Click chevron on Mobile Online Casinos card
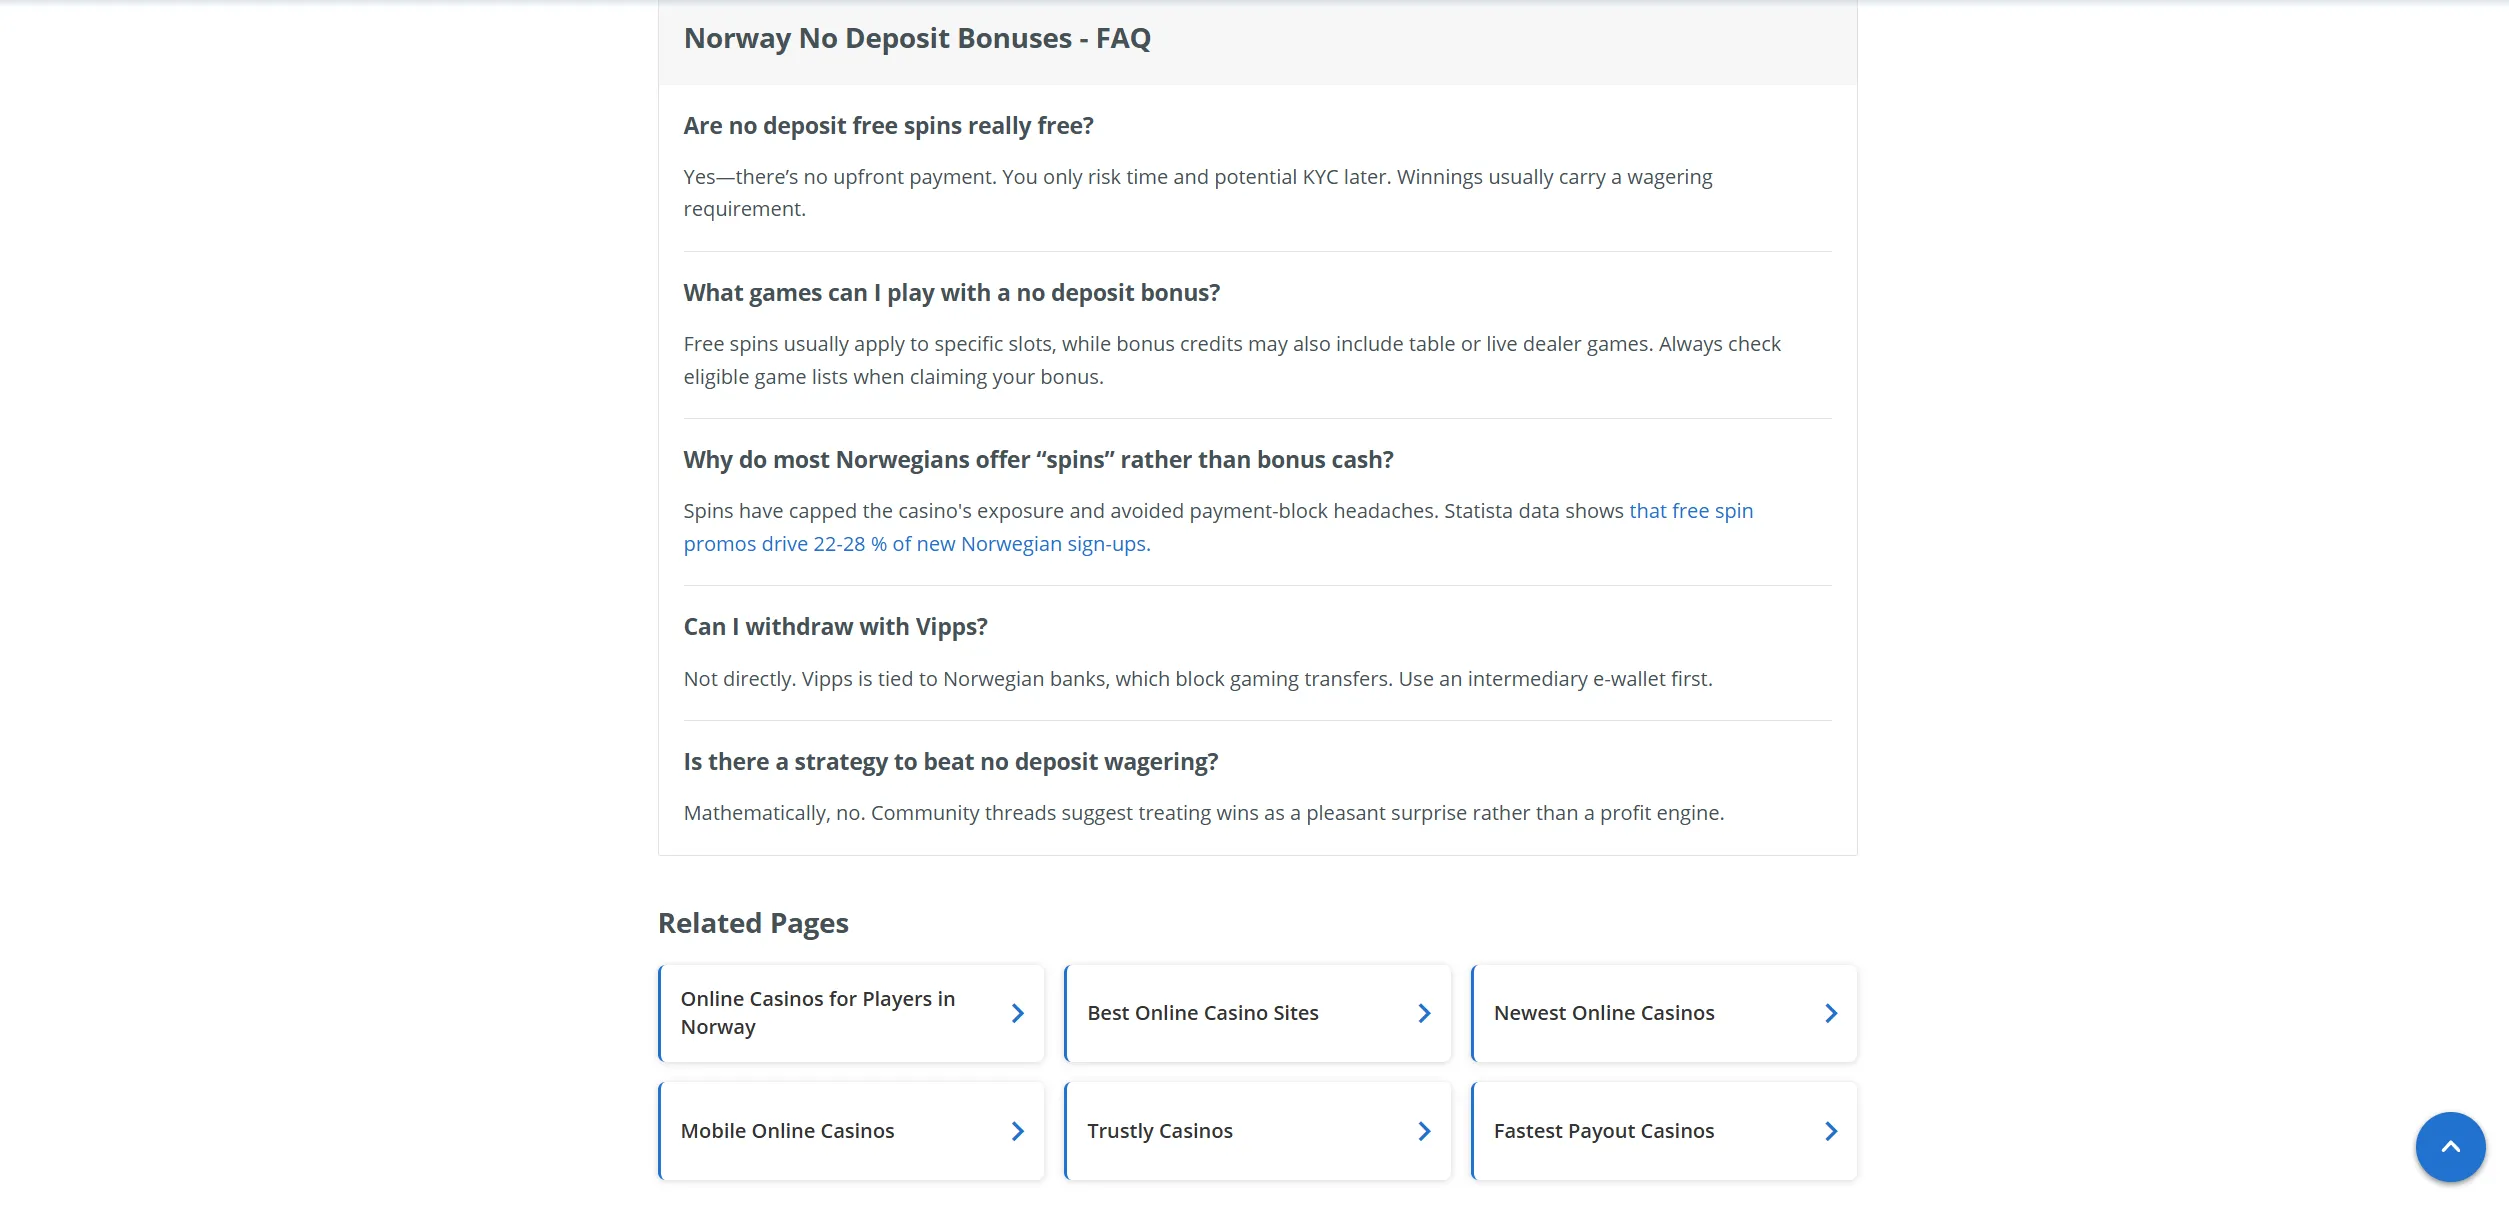This screenshot has height=1232, width=2509. (x=1017, y=1131)
